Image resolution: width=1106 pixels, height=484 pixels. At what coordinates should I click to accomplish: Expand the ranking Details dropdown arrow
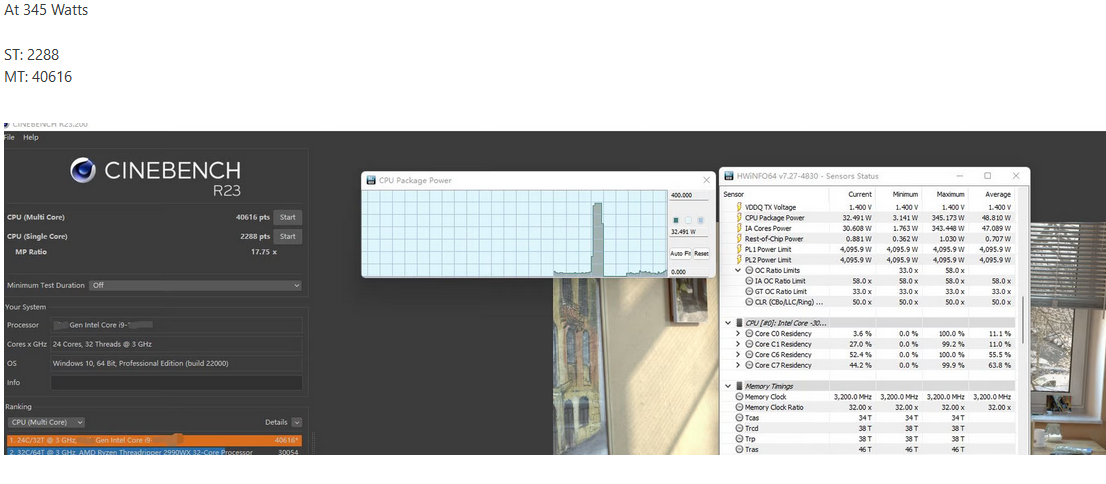pyautogui.click(x=296, y=422)
